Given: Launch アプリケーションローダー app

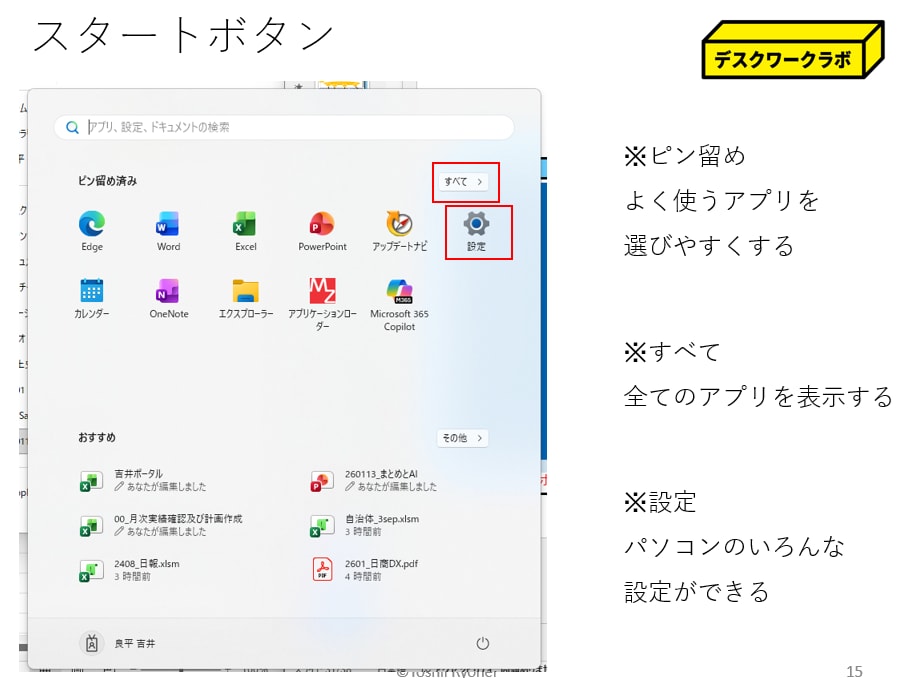Looking at the screenshot, I should (322, 304).
